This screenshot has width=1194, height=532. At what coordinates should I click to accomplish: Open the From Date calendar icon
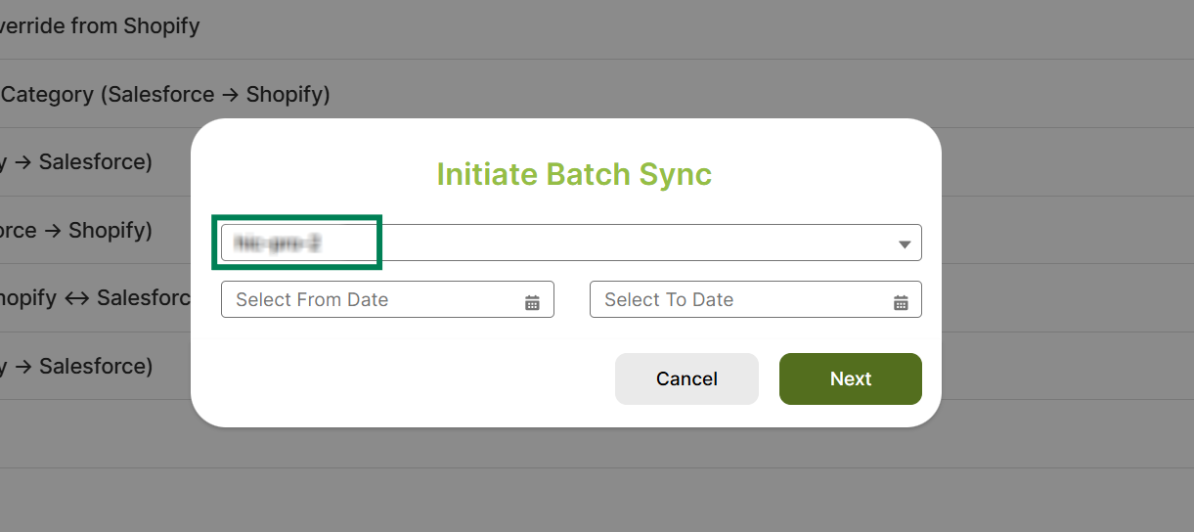[x=532, y=302]
